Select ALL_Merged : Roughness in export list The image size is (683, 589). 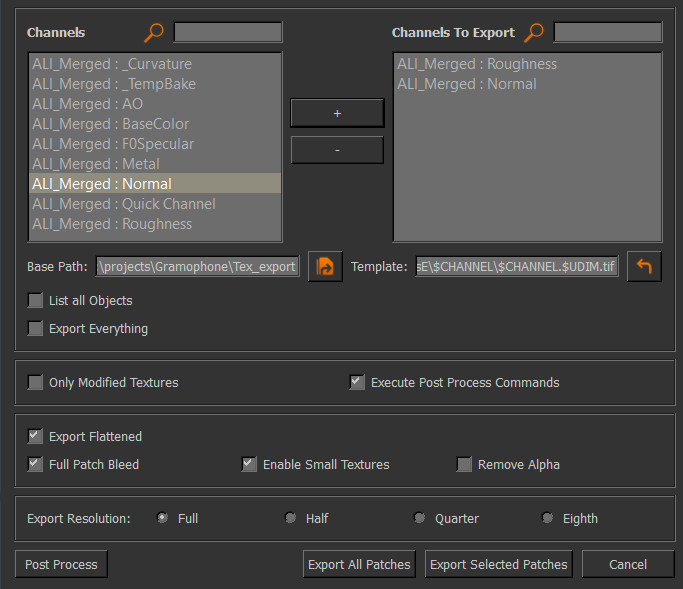527,64
